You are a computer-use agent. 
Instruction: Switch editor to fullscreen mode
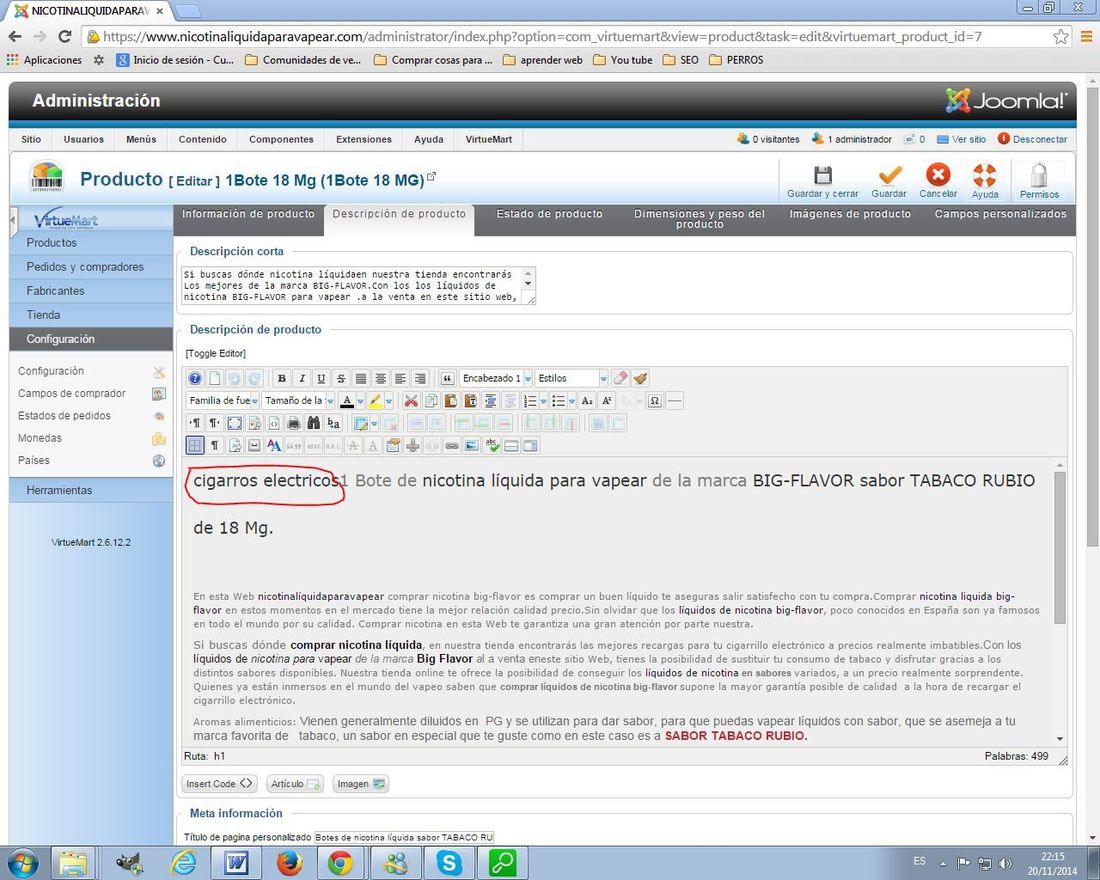click(x=234, y=423)
